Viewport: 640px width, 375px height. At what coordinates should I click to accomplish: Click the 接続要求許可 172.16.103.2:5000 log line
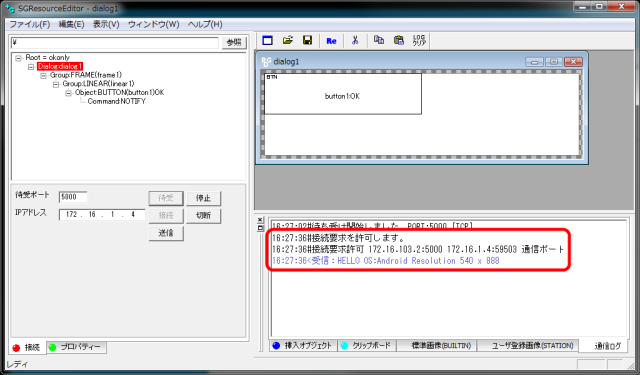[x=418, y=249]
